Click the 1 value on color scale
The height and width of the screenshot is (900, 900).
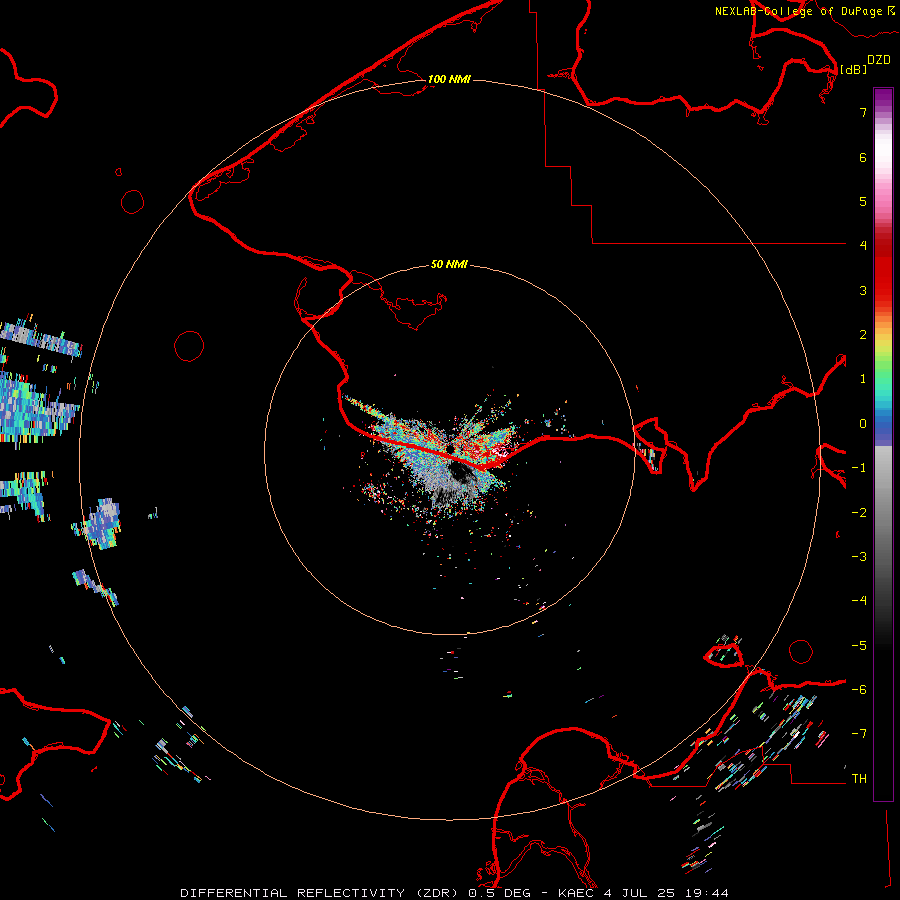pyautogui.click(x=863, y=379)
